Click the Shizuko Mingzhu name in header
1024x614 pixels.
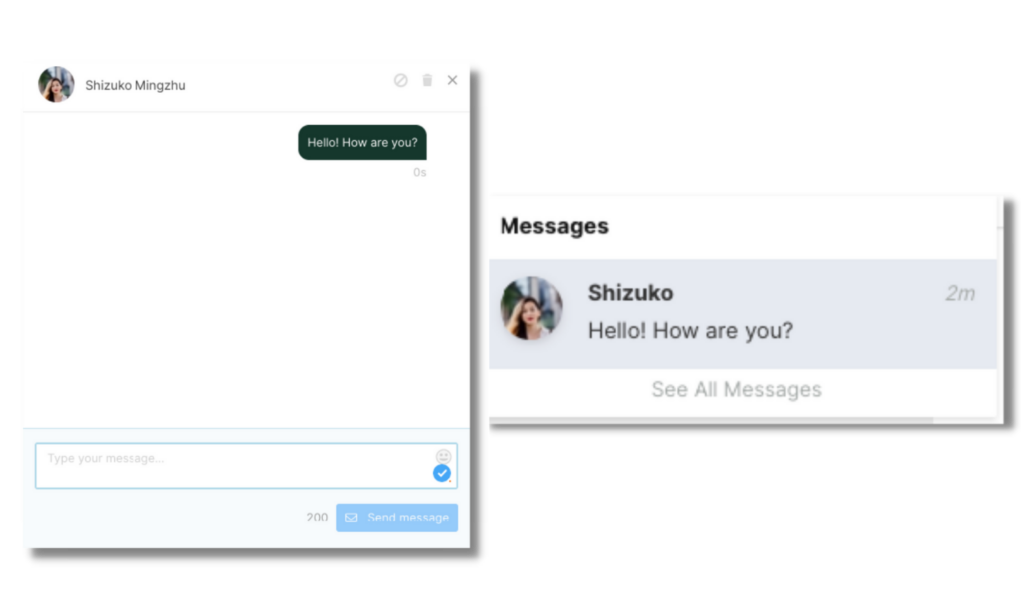(x=135, y=86)
